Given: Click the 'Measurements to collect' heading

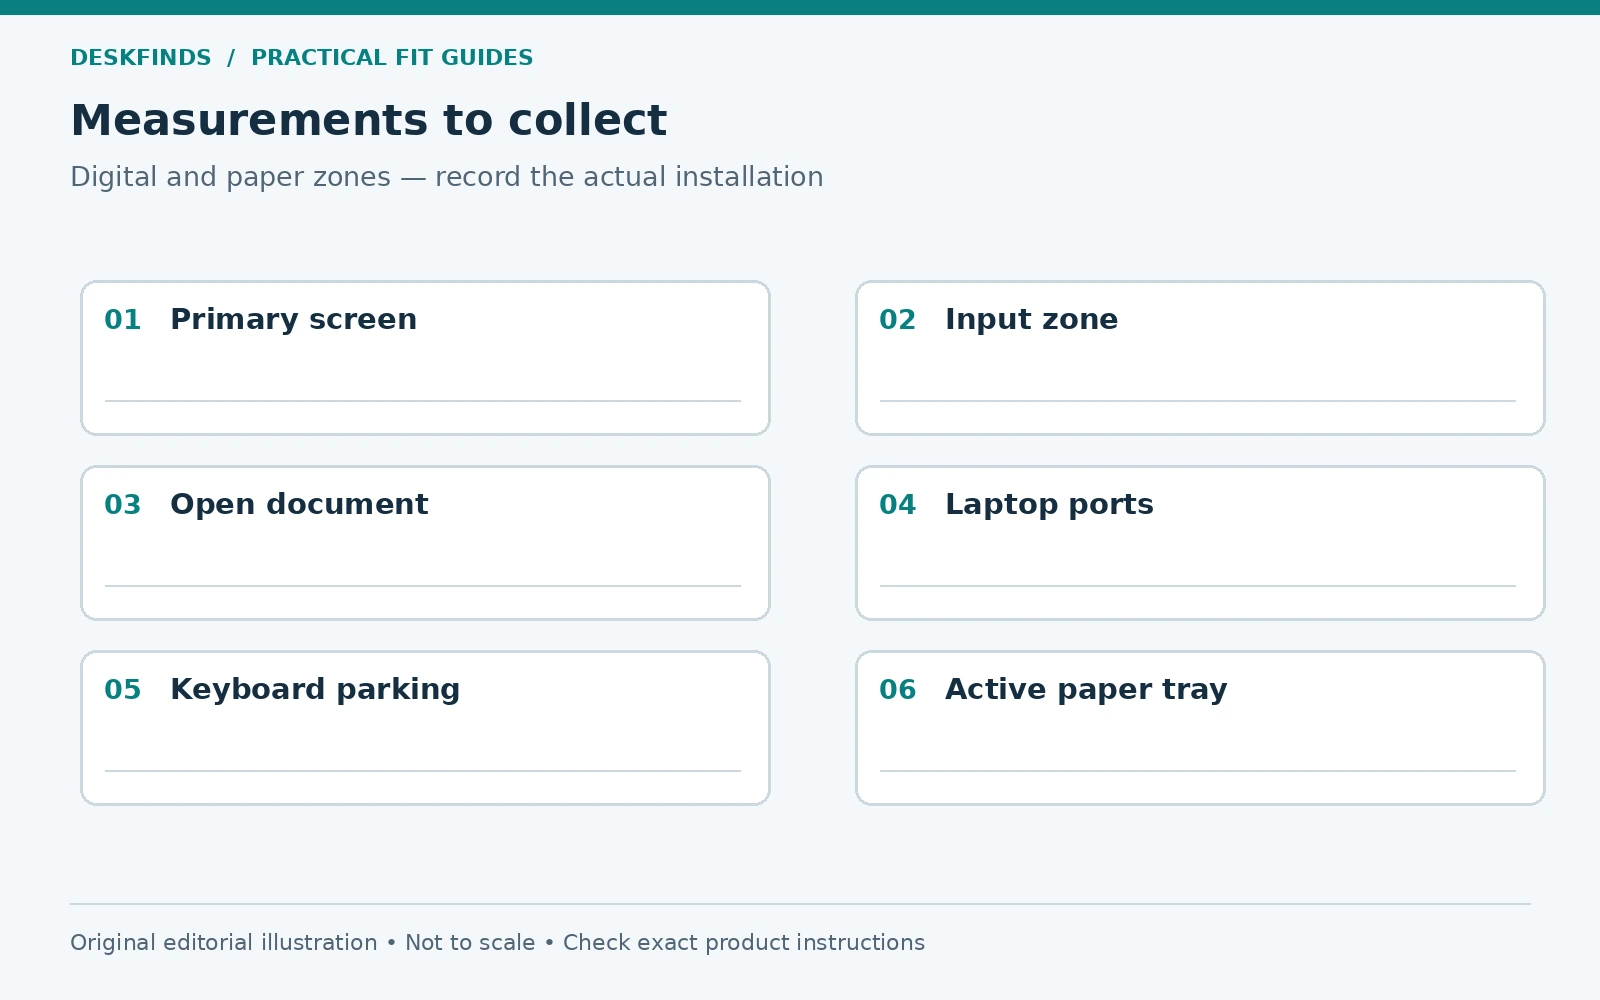Looking at the screenshot, I should coord(368,121).
